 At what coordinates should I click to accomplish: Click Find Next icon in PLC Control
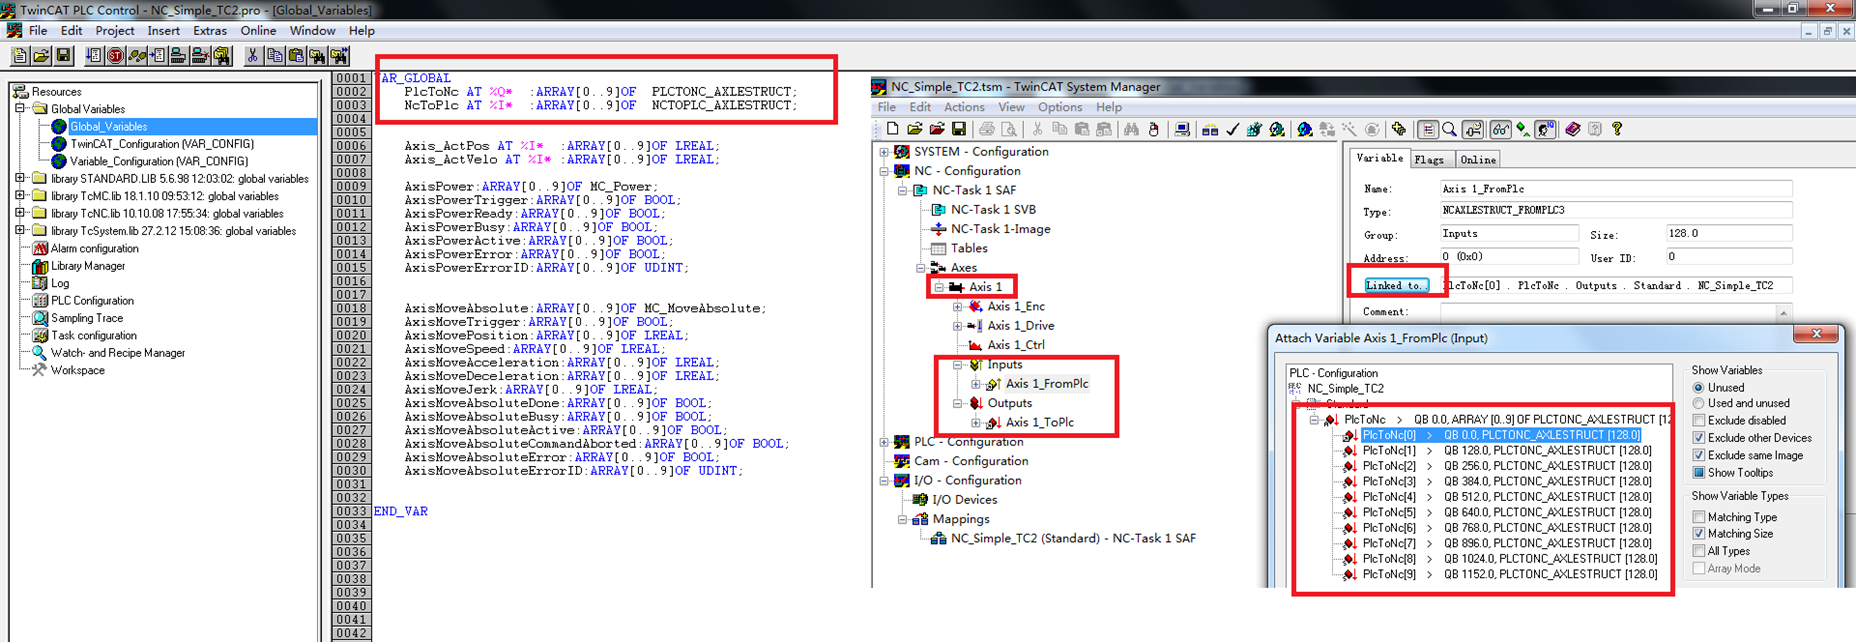point(339,56)
